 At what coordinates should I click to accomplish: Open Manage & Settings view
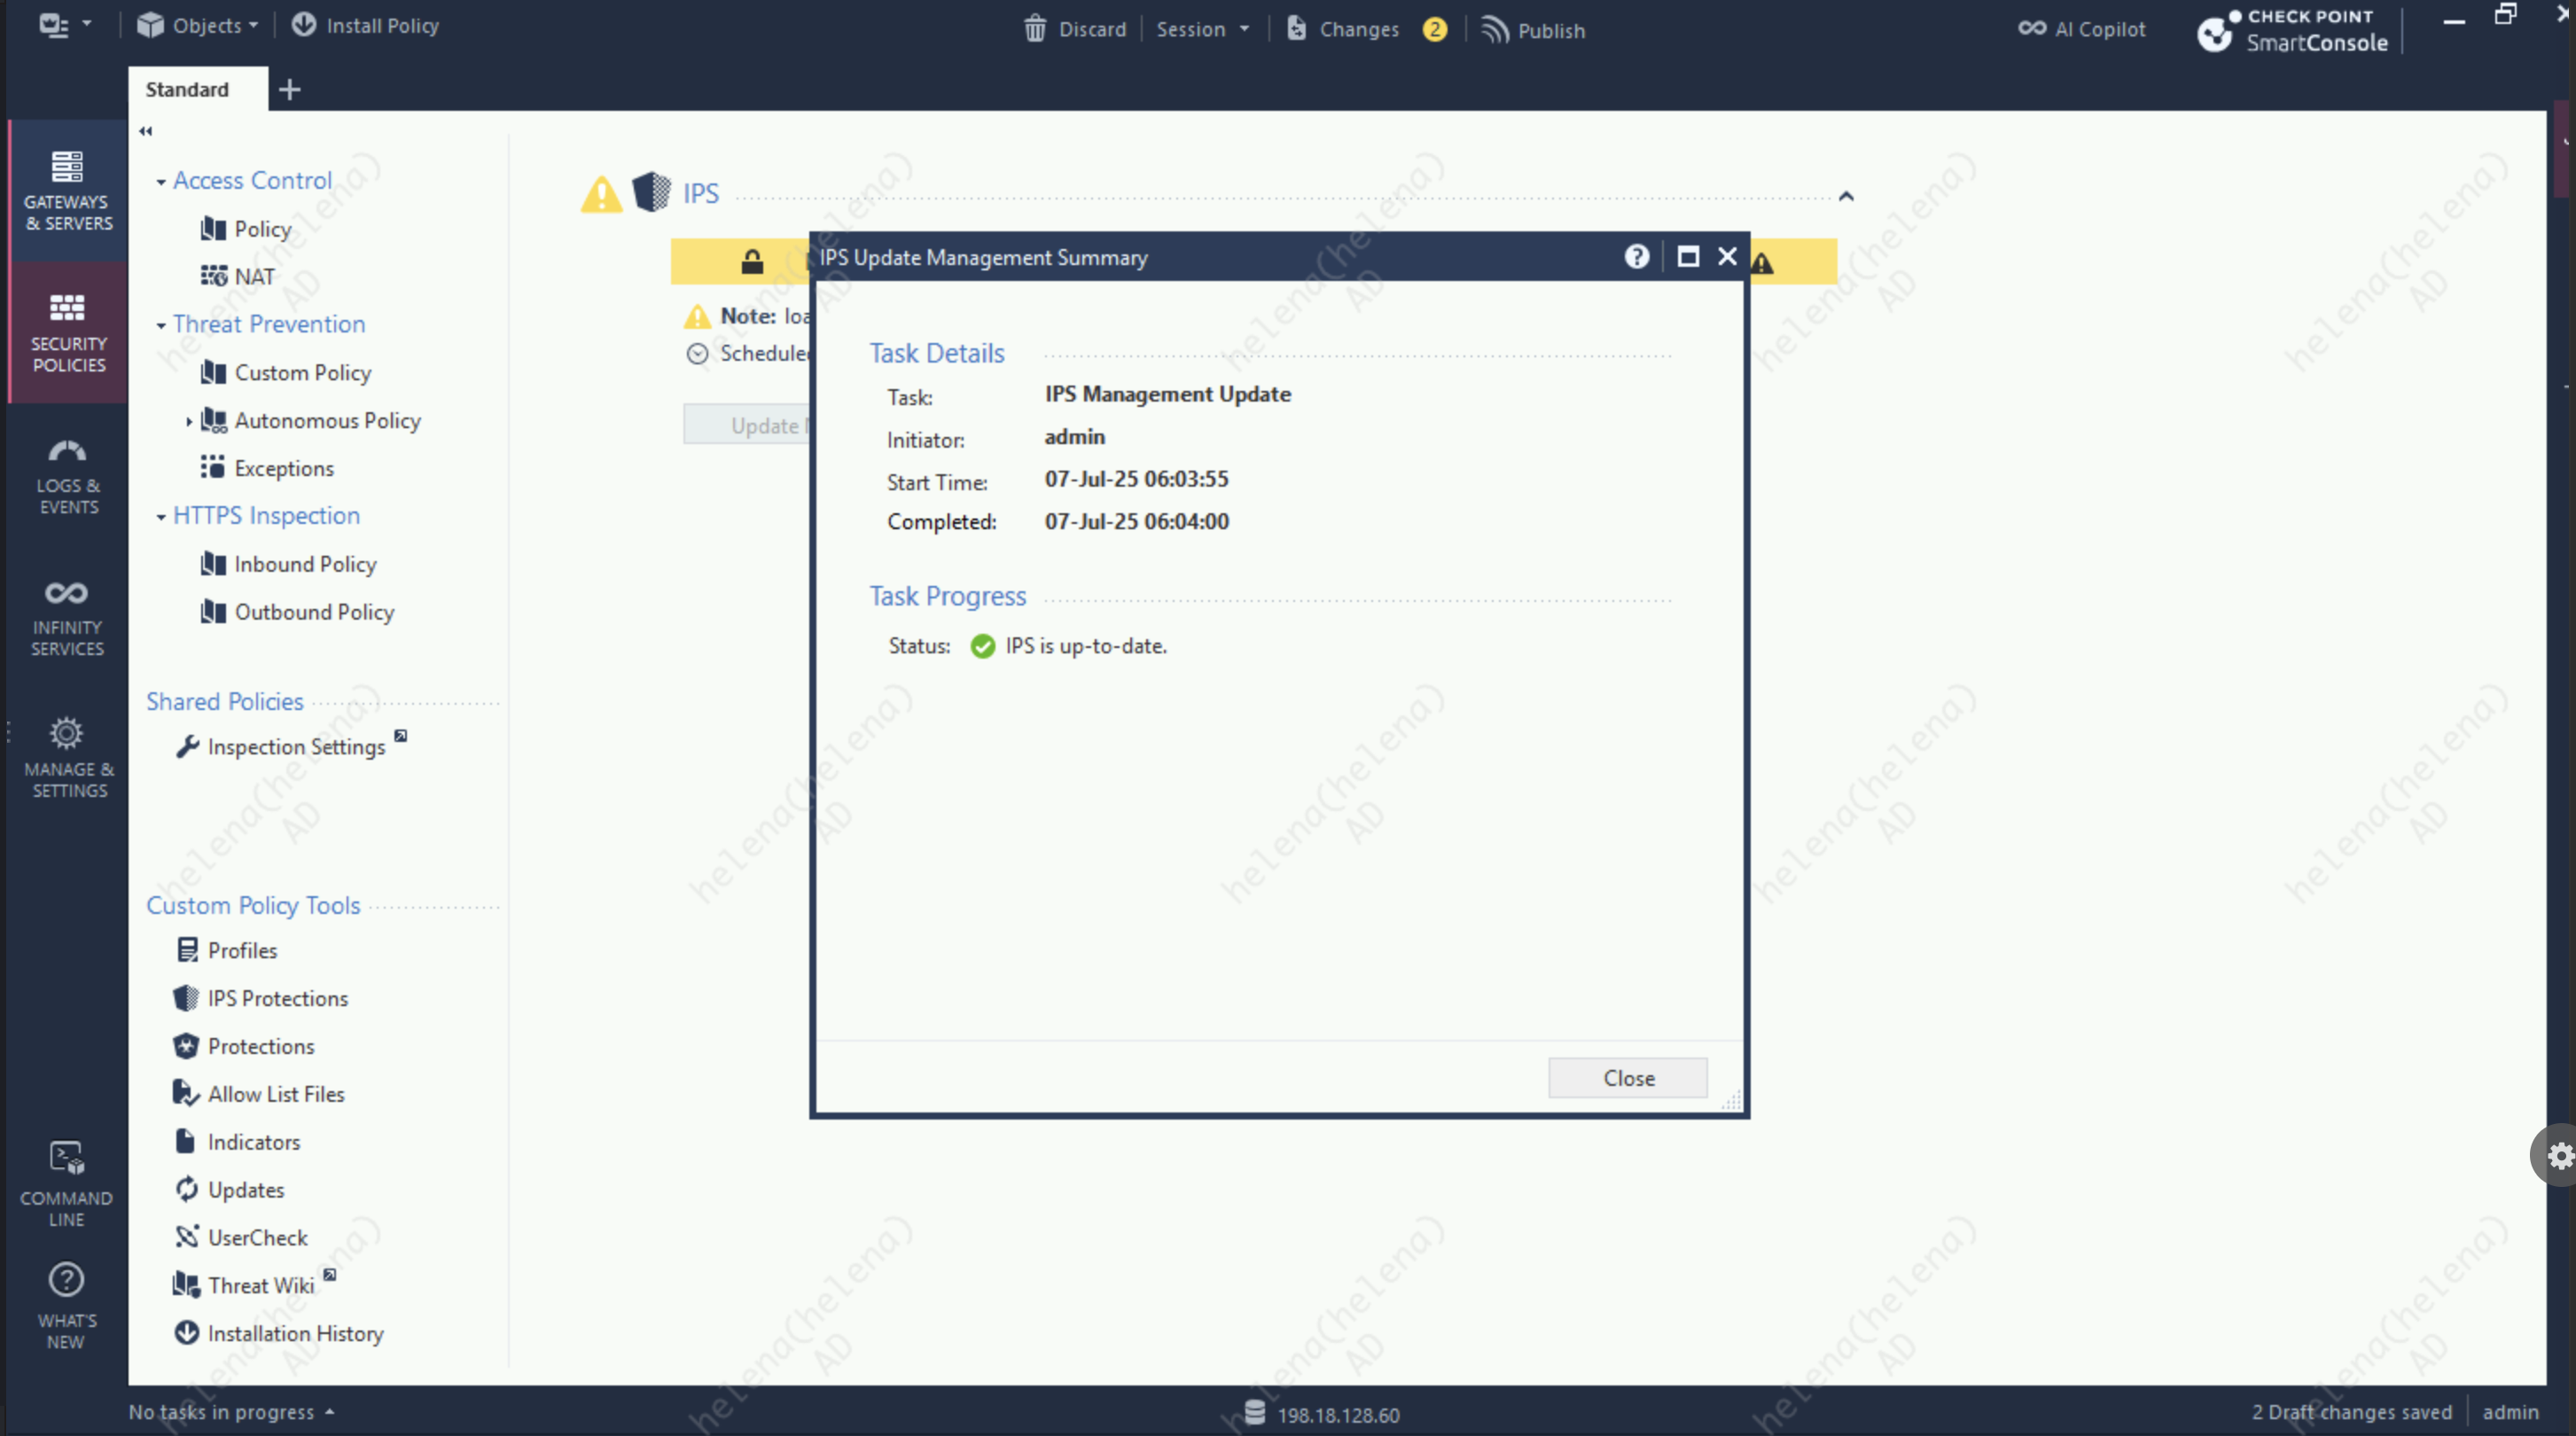(67, 758)
